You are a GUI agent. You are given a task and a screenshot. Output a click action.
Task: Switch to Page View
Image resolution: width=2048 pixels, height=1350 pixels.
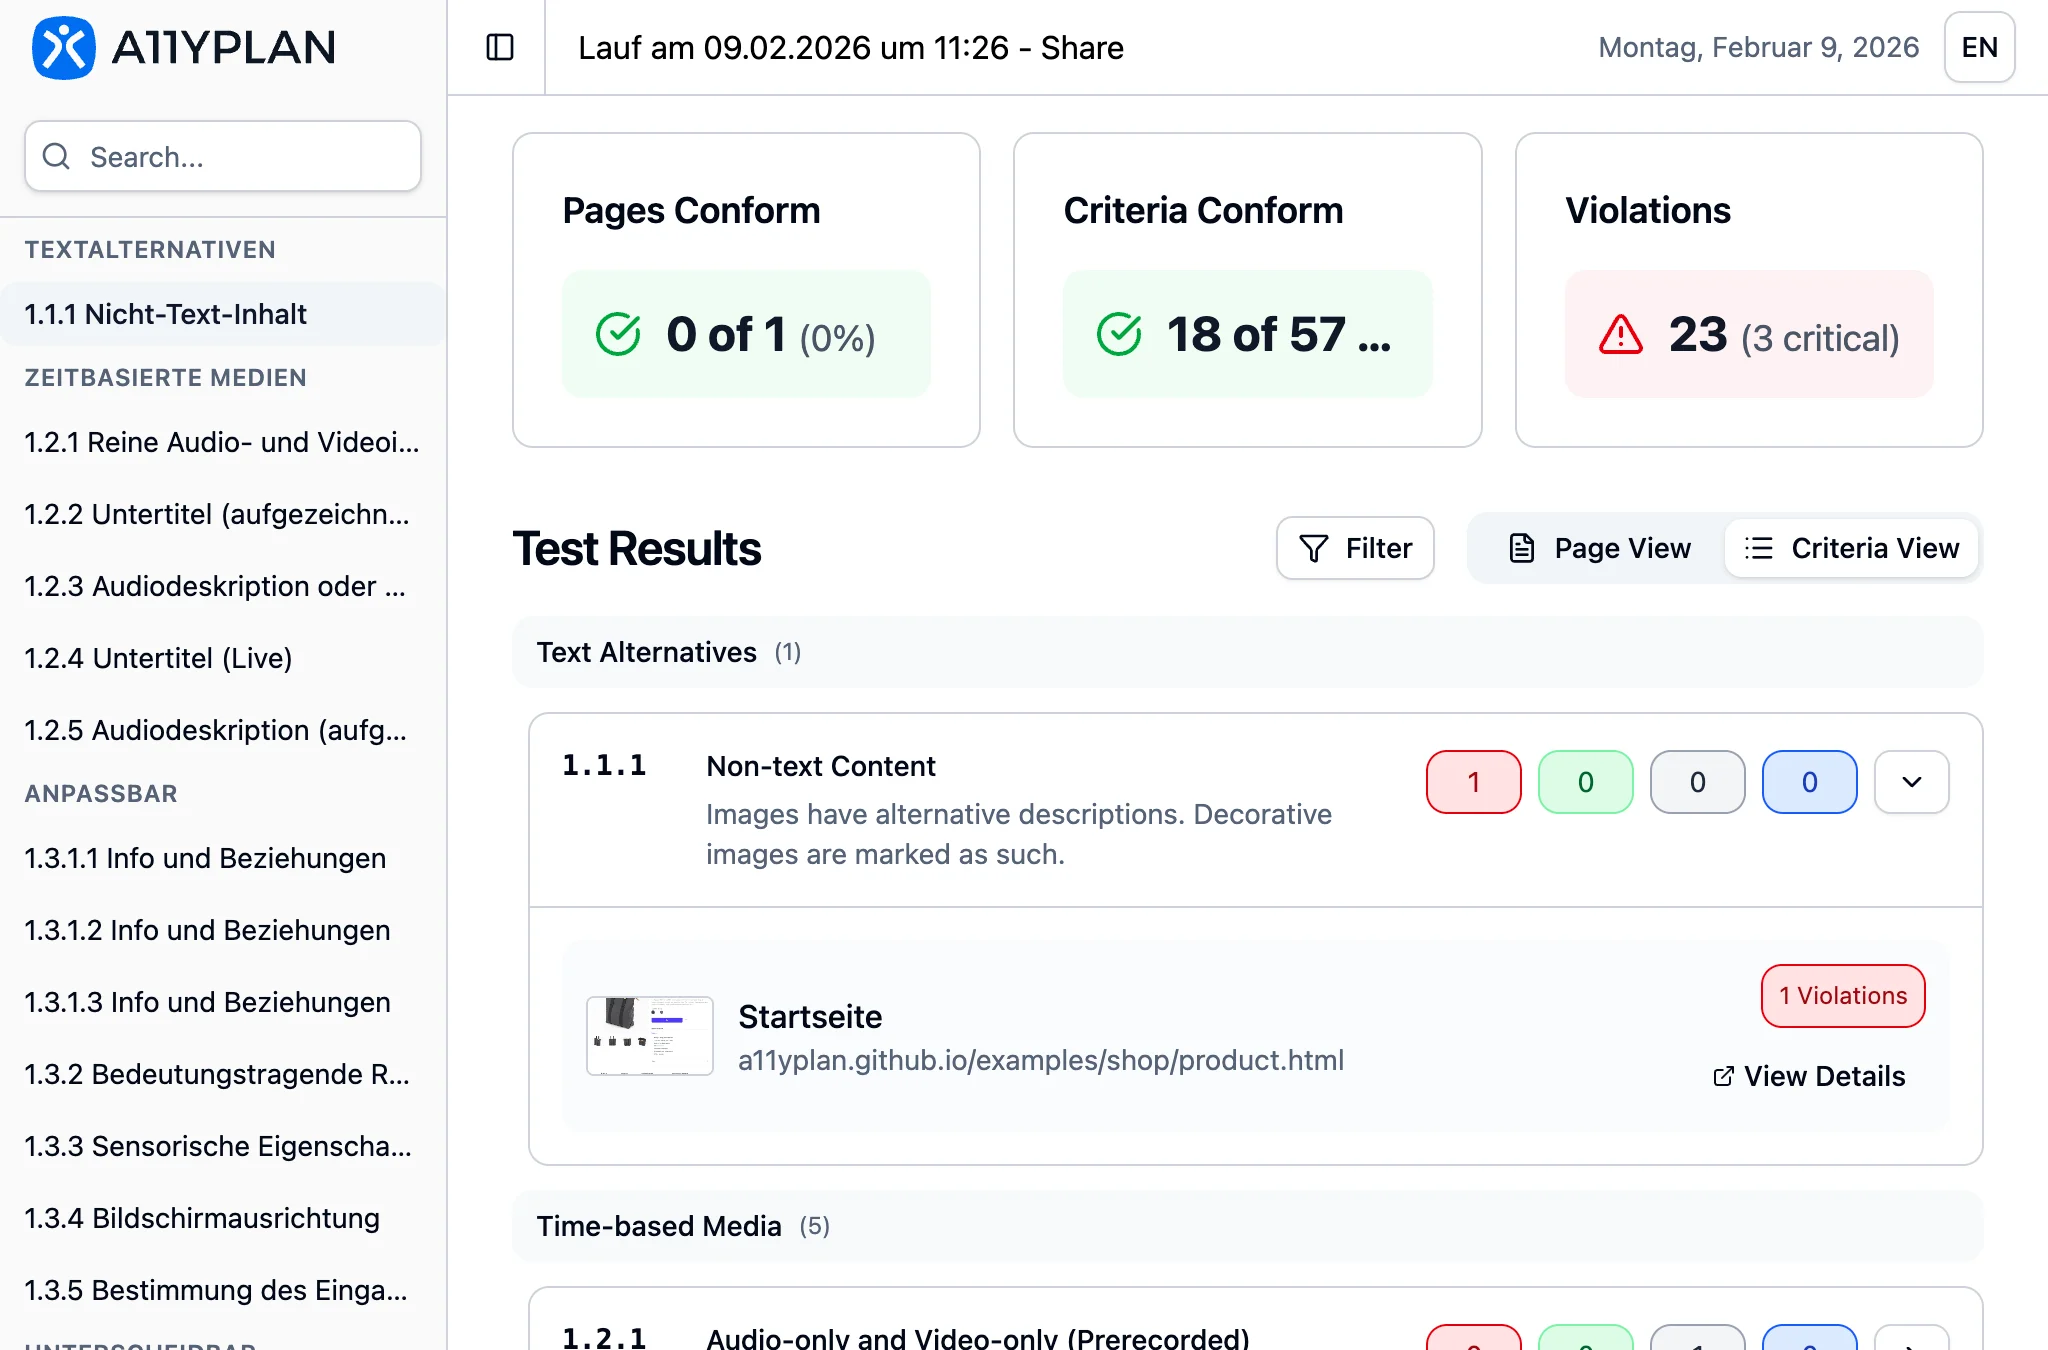point(1598,548)
